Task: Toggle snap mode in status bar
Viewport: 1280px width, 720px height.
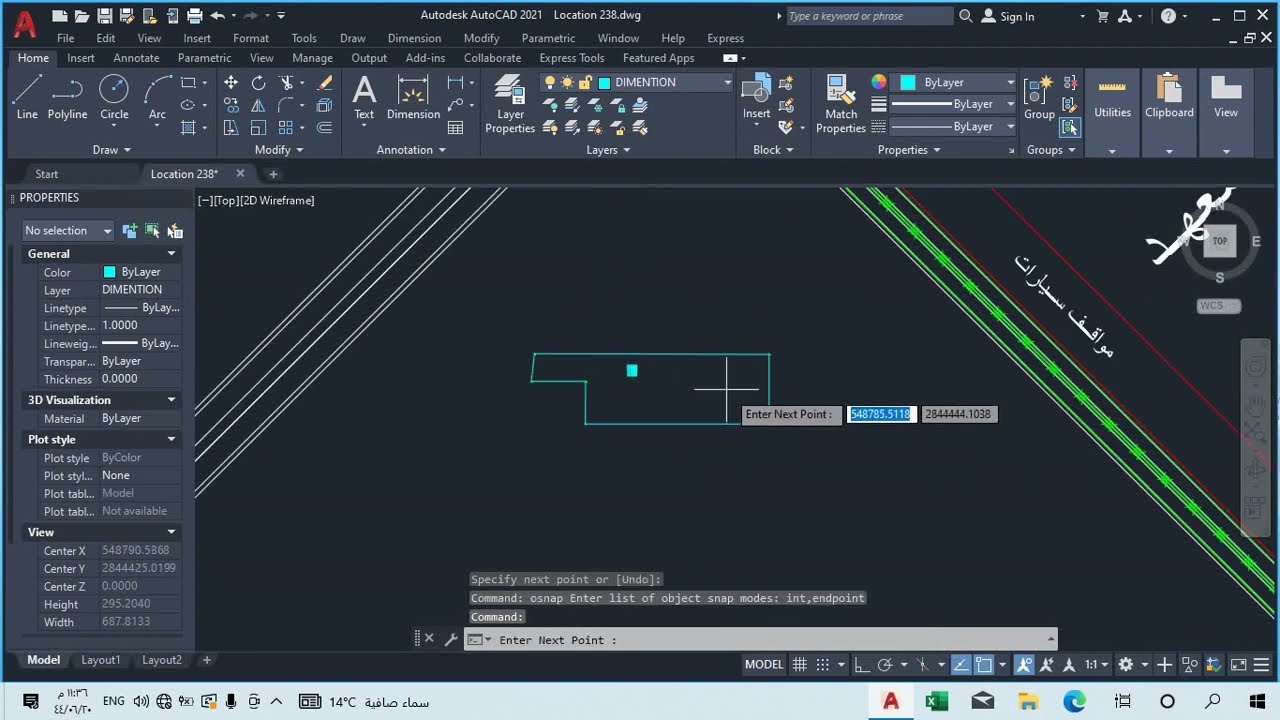Action: point(823,664)
